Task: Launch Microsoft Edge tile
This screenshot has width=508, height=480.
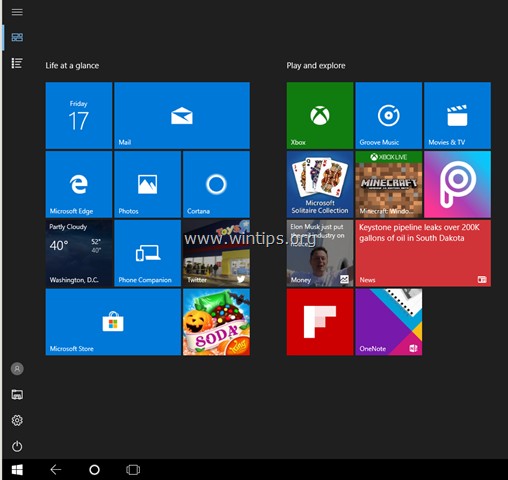Action: click(x=79, y=184)
